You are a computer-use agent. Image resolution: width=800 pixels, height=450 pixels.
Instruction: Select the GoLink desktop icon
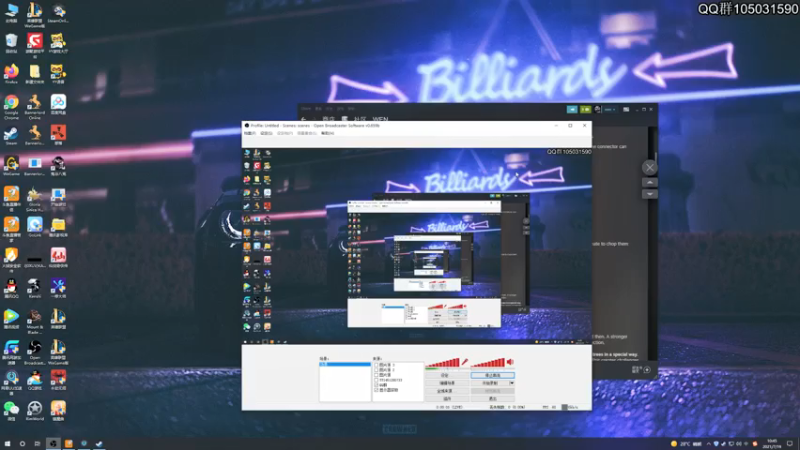point(35,227)
